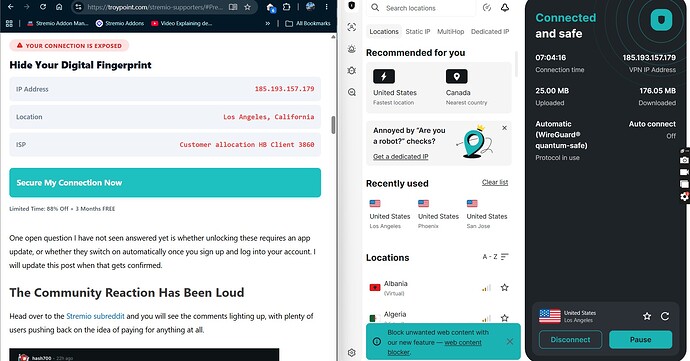Click the VPN IP address 185.193.157.179
Image resolution: width=690 pixels, height=361 pixels.
coord(649,58)
